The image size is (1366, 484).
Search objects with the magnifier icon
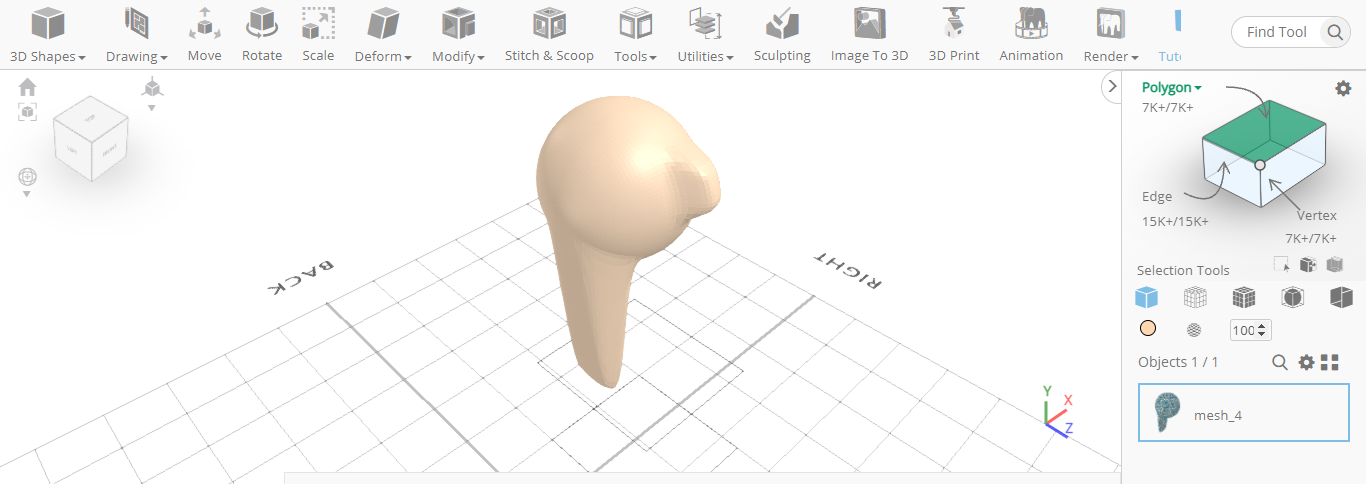click(1279, 362)
